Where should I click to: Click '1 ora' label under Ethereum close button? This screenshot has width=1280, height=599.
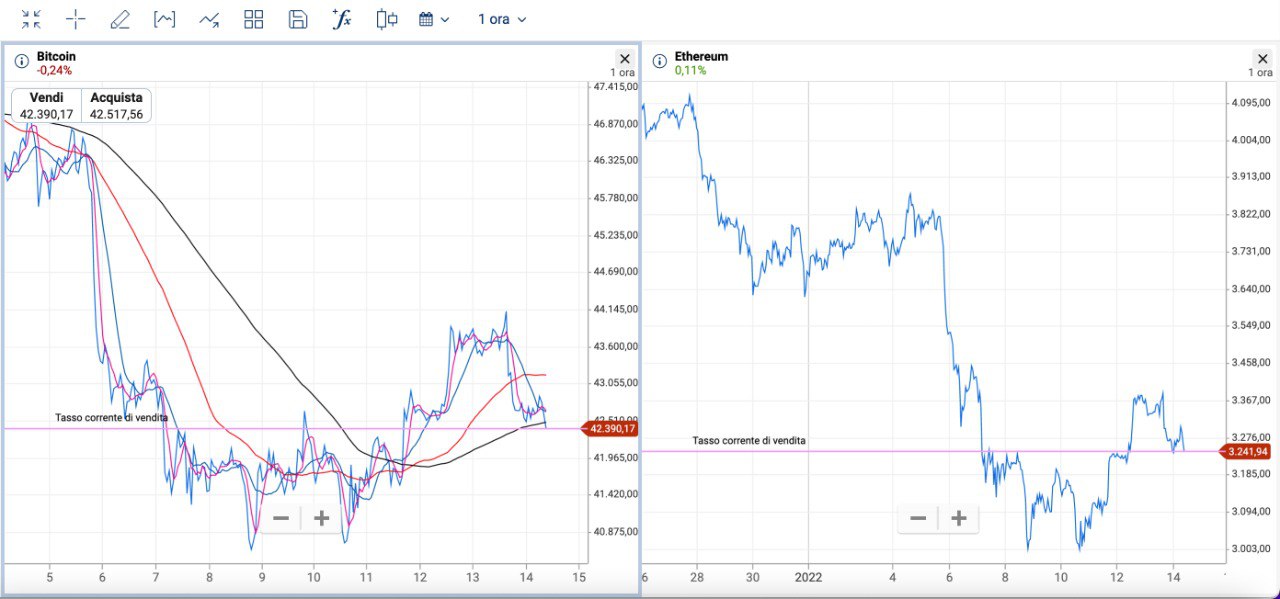click(x=1260, y=73)
